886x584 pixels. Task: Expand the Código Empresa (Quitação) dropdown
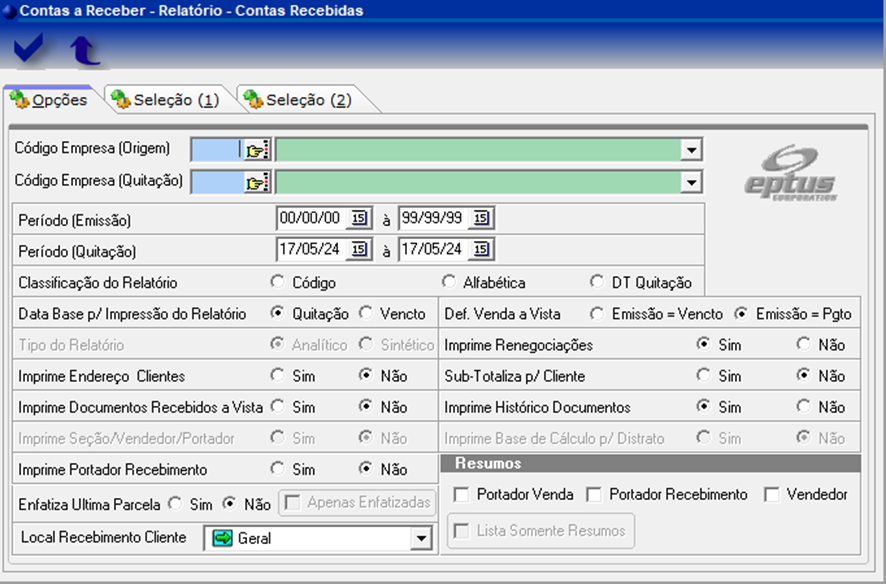pyautogui.click(x=690, y=183)
